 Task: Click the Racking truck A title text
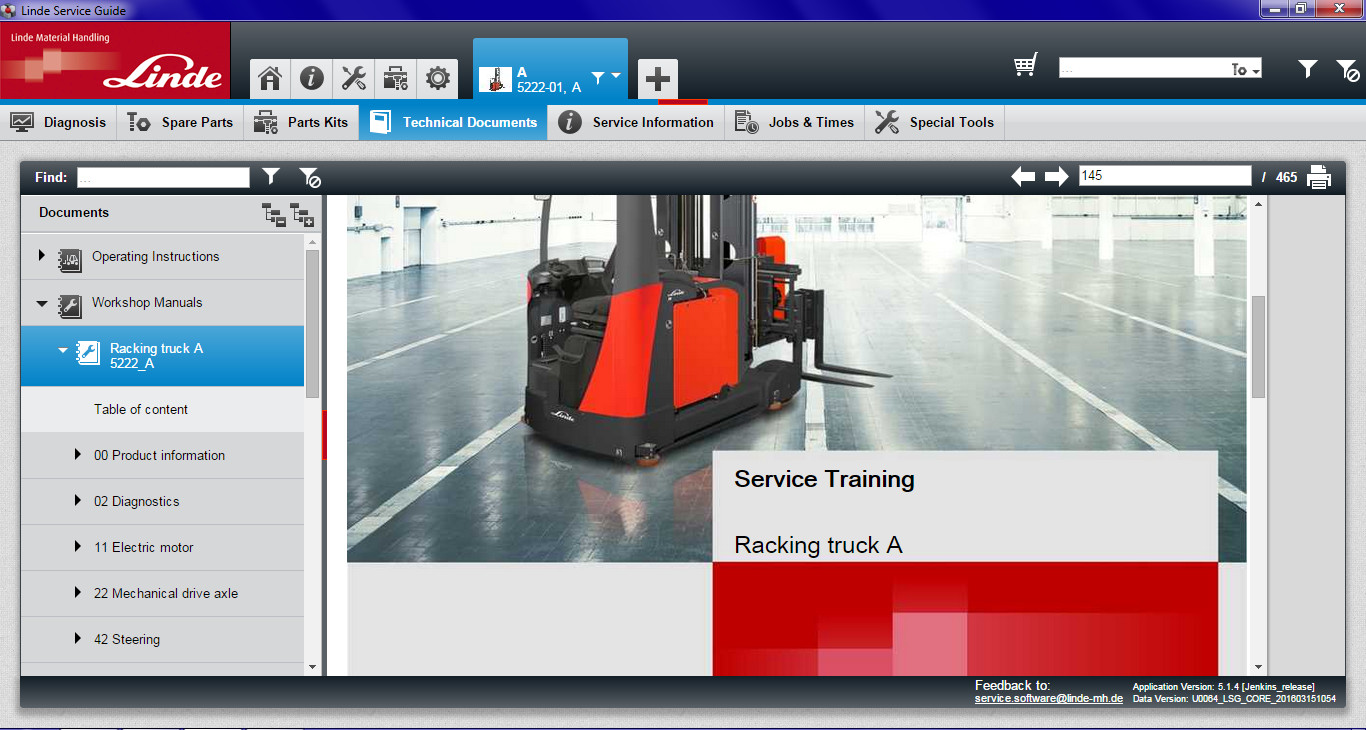pos(818,545)
